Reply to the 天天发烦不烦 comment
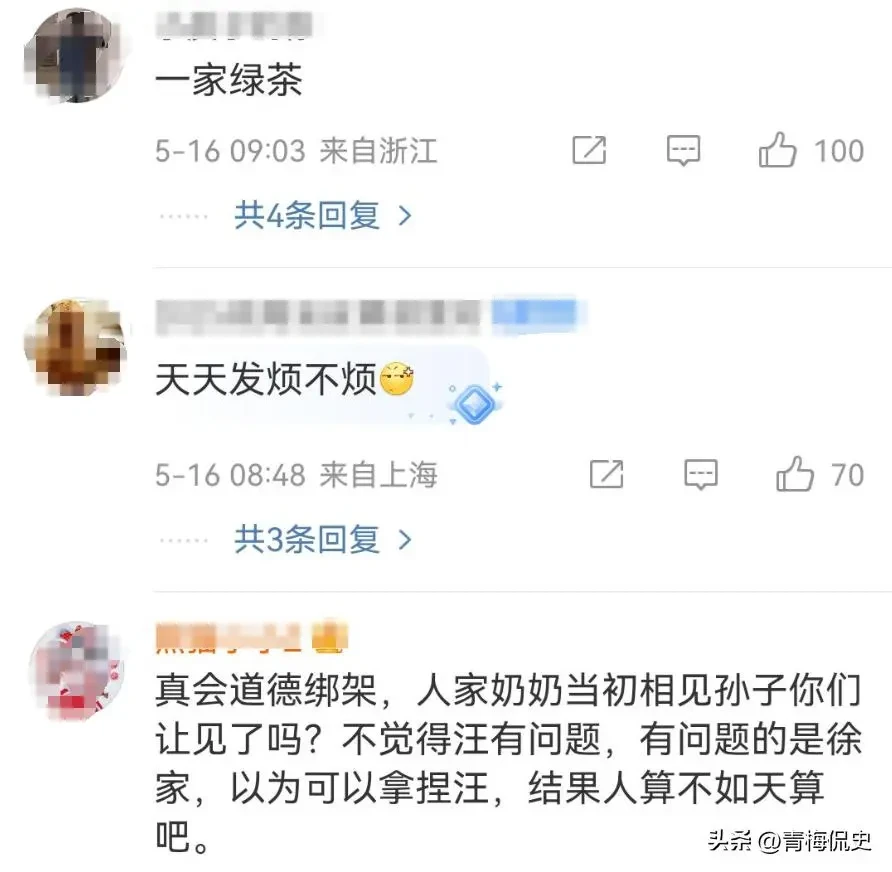892x872 pixels. click(x=701, y=474)
